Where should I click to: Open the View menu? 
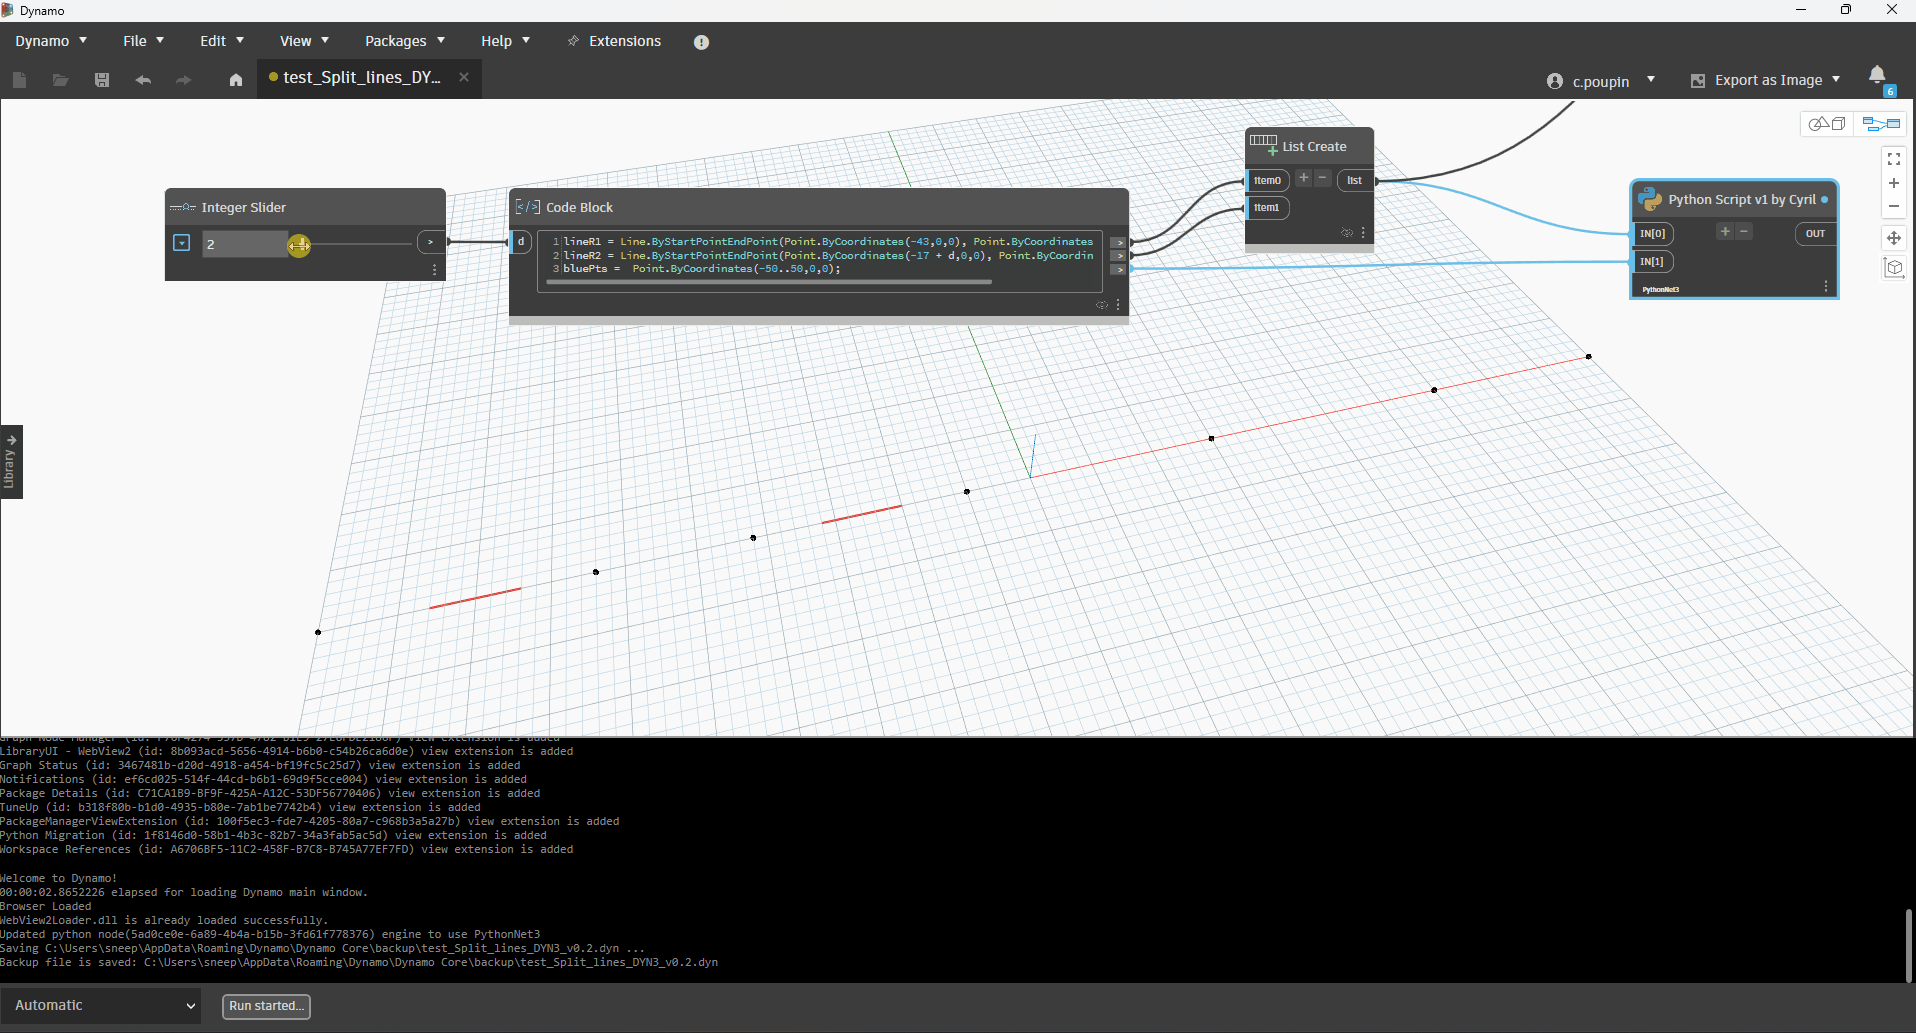pyautogui.click(x=304, y=41)
